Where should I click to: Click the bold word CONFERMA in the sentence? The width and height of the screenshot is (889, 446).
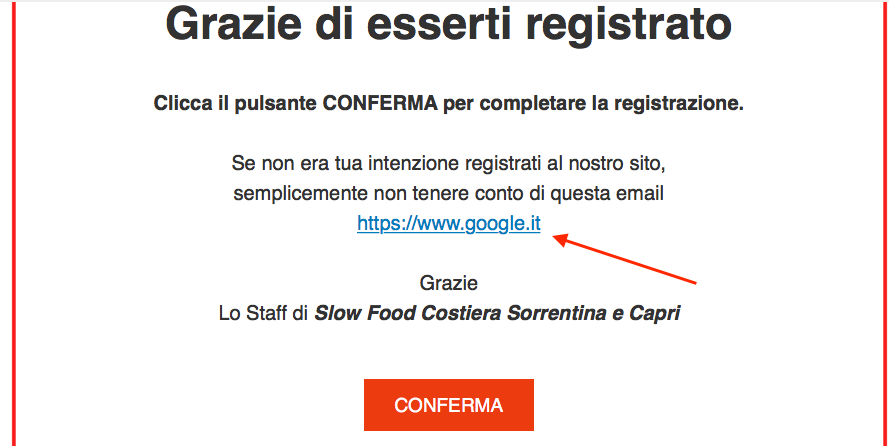point(380,104)
